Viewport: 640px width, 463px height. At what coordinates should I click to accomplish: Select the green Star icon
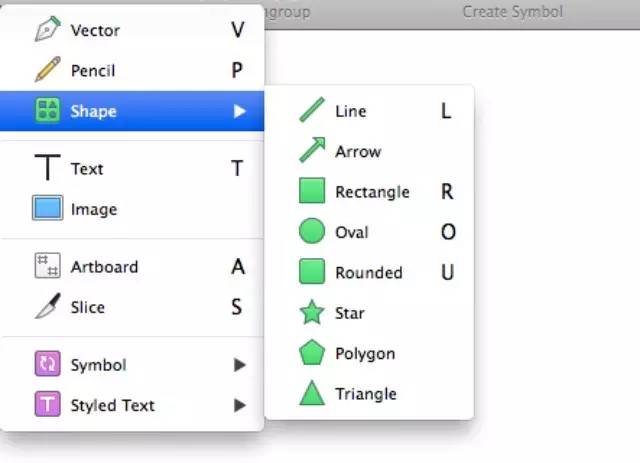[312, 313]
